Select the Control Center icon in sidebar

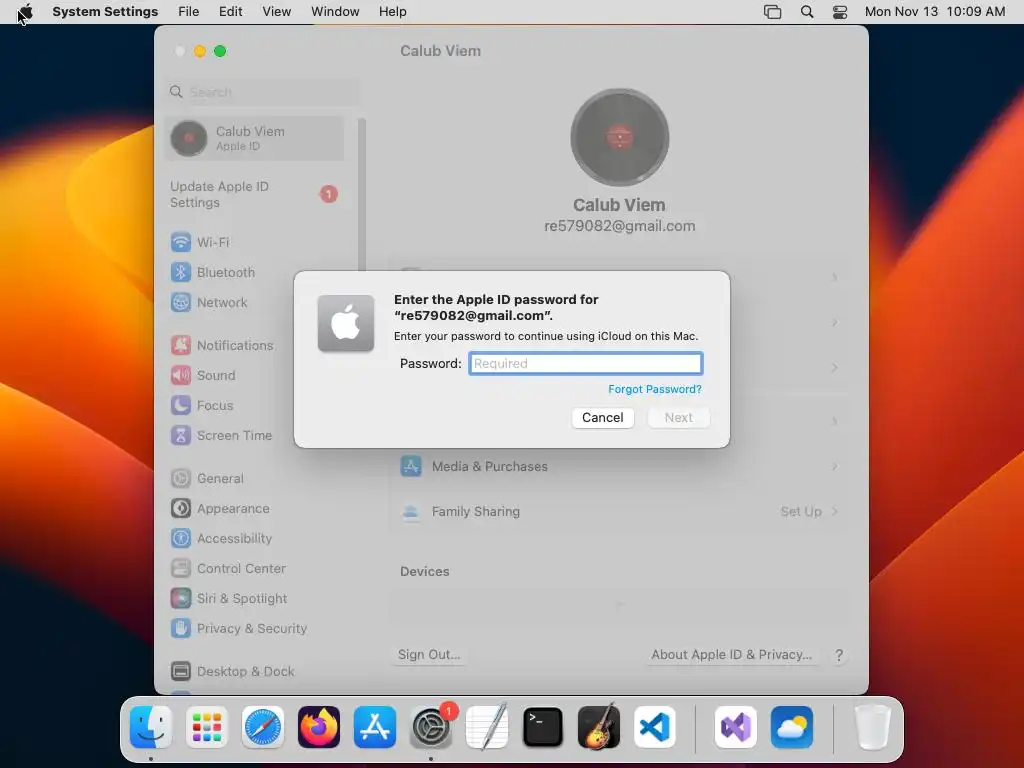click(x=181, y=569)
